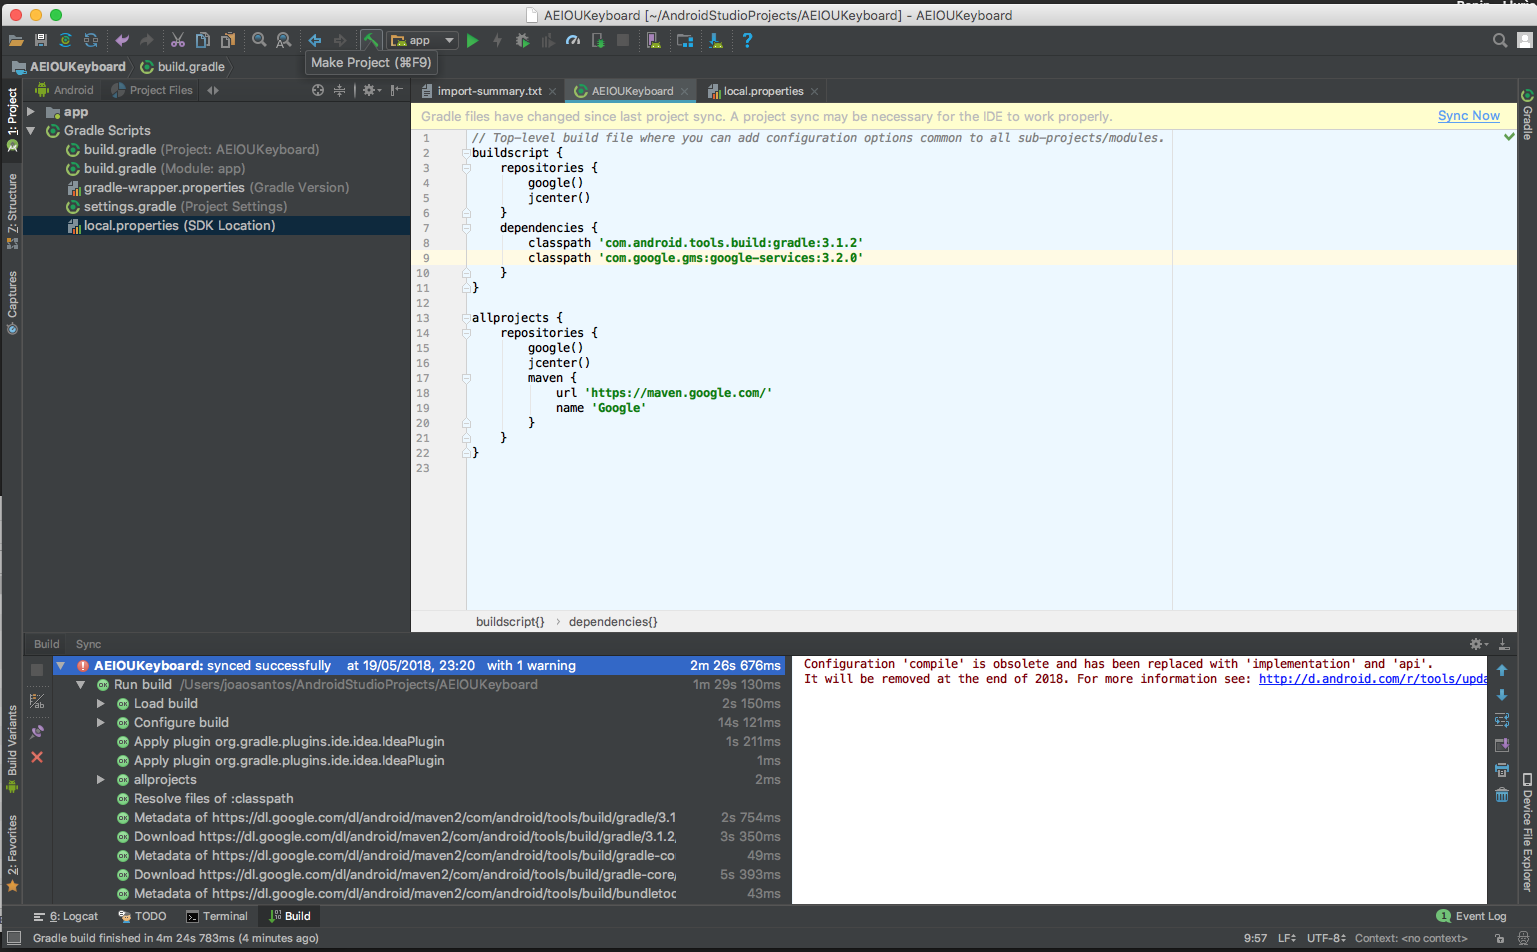Image resolution: width=1537 pixels, height=952 pixels.
Task: Click the Debug app bug icon
Action: (522, 40)
